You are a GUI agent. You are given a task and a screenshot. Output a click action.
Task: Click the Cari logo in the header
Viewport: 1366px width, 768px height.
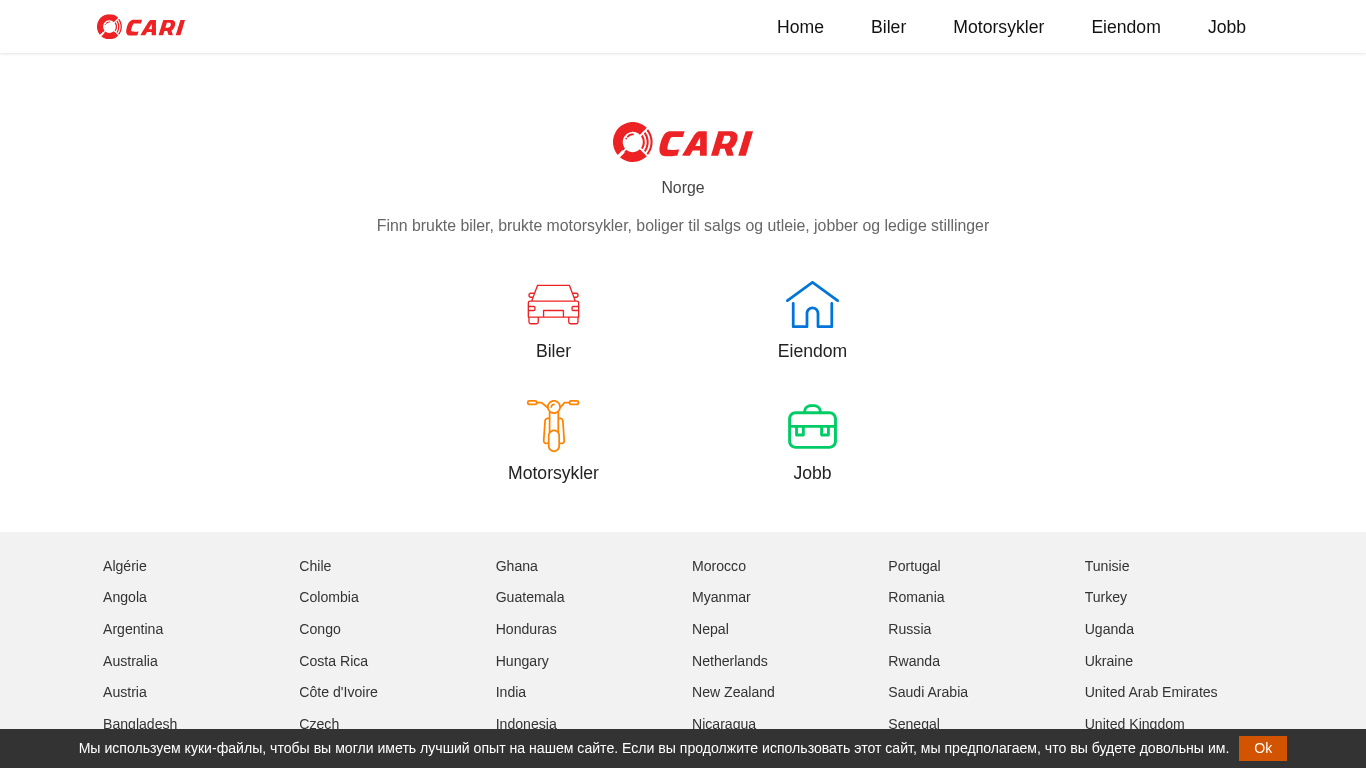click(141, 27)
